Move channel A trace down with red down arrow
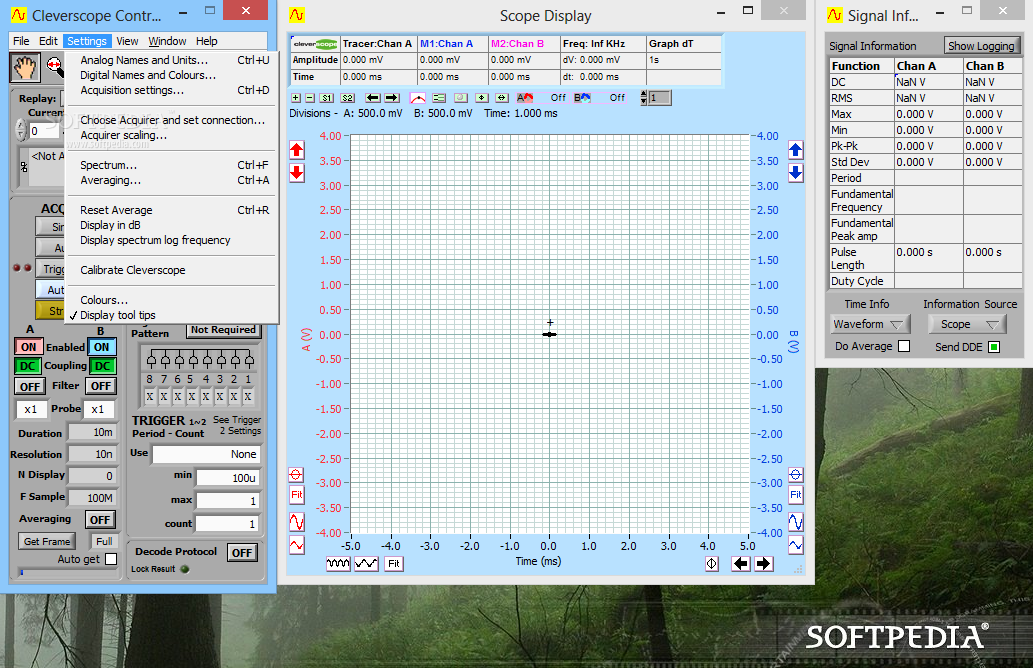The height and width of the screenshot is (668, 1033). click(296, 173)
